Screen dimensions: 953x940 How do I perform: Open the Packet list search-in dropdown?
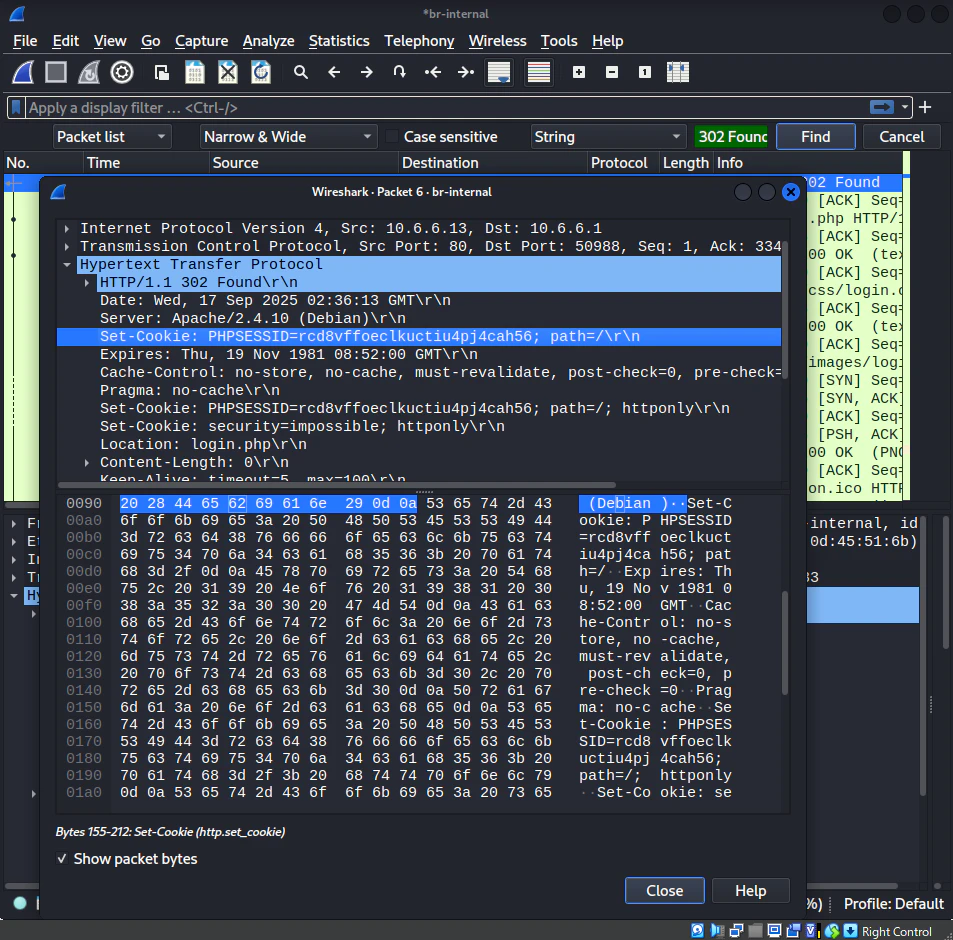[112, 137]
